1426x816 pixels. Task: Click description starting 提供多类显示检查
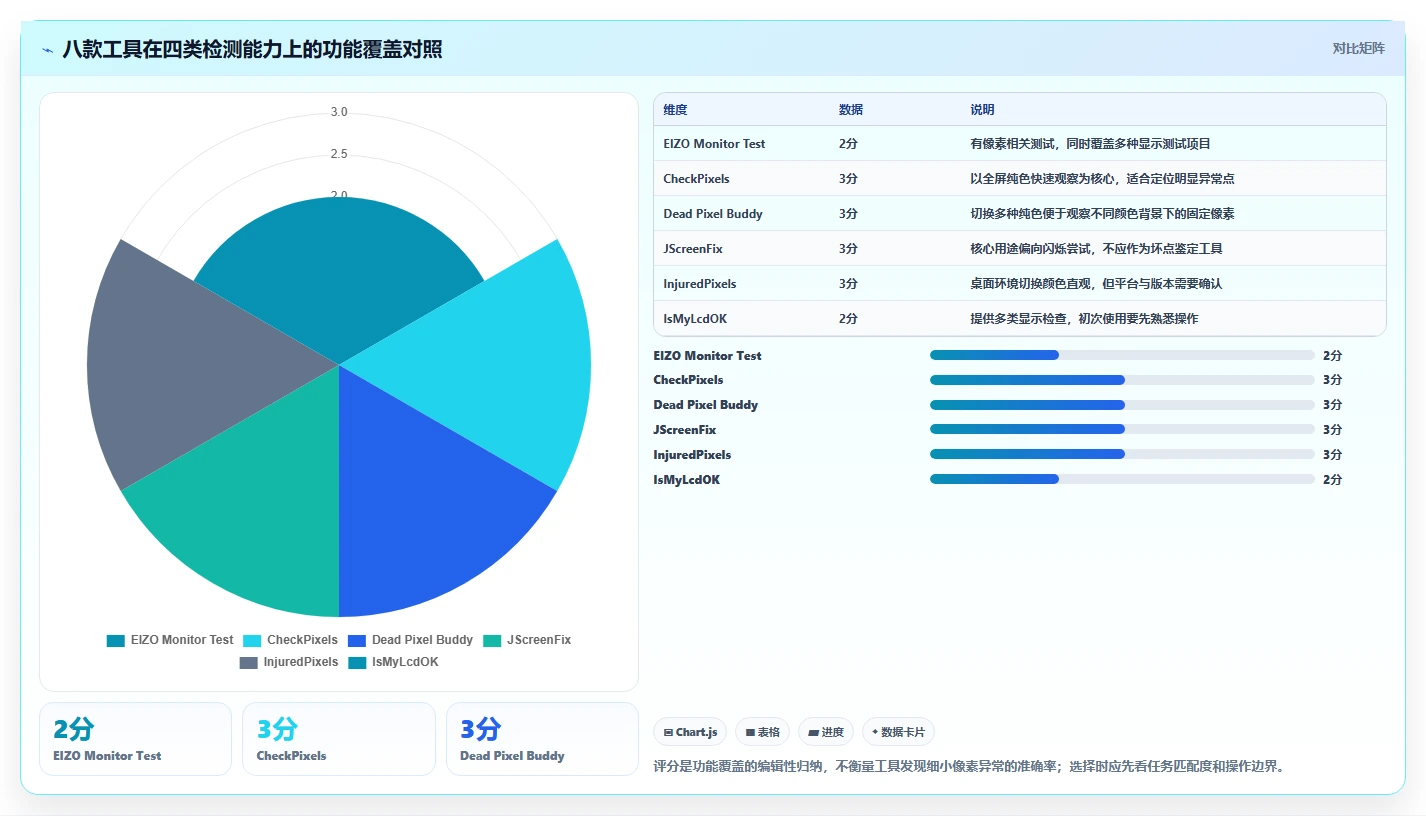1084,319
